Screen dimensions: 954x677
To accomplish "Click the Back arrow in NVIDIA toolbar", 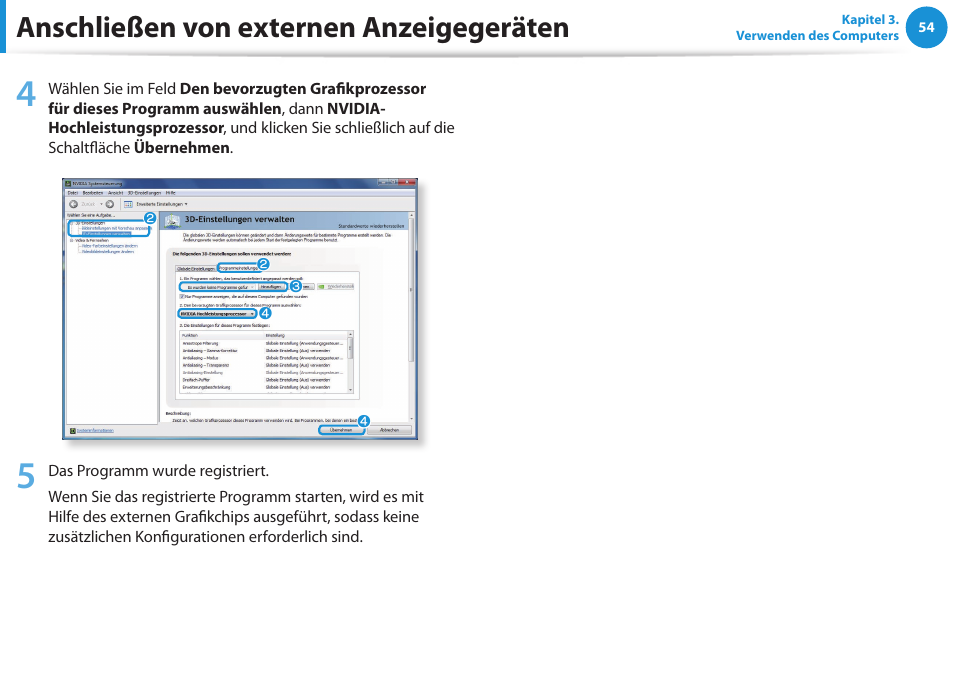I will [73, 204].
